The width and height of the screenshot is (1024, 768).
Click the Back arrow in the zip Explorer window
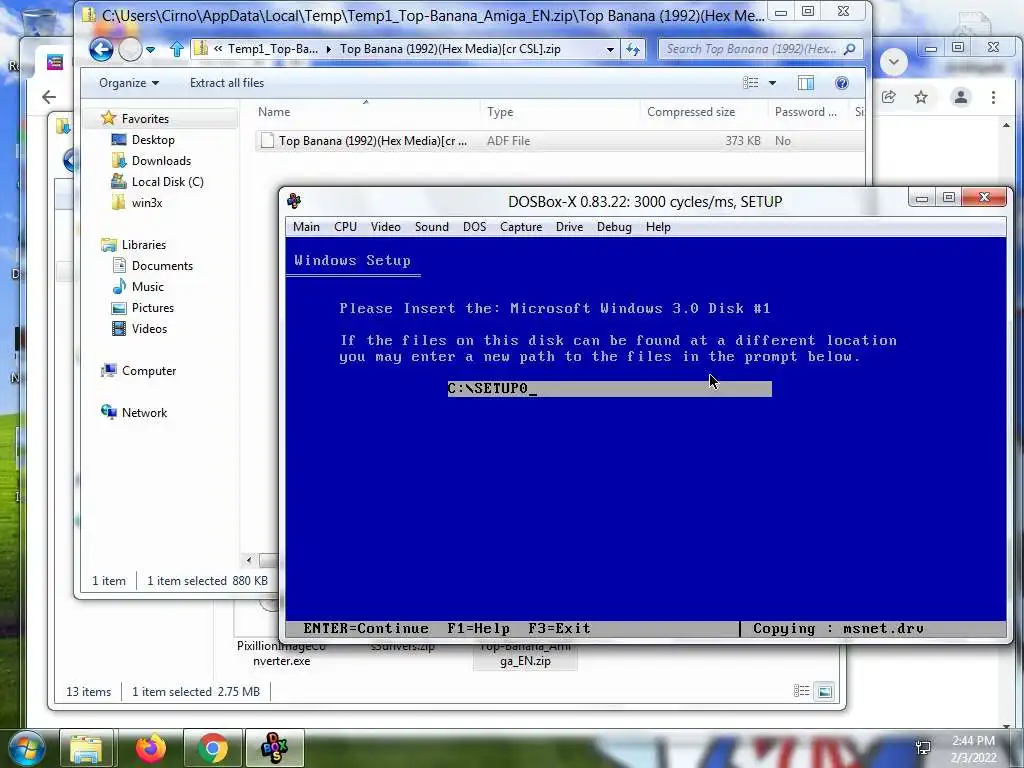coord(101,49)
